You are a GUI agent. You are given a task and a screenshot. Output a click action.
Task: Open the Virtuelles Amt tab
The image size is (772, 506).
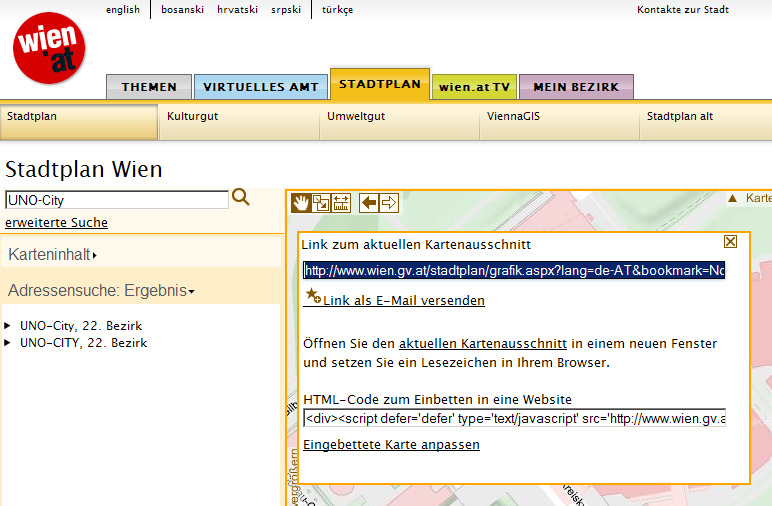[260, 87]
